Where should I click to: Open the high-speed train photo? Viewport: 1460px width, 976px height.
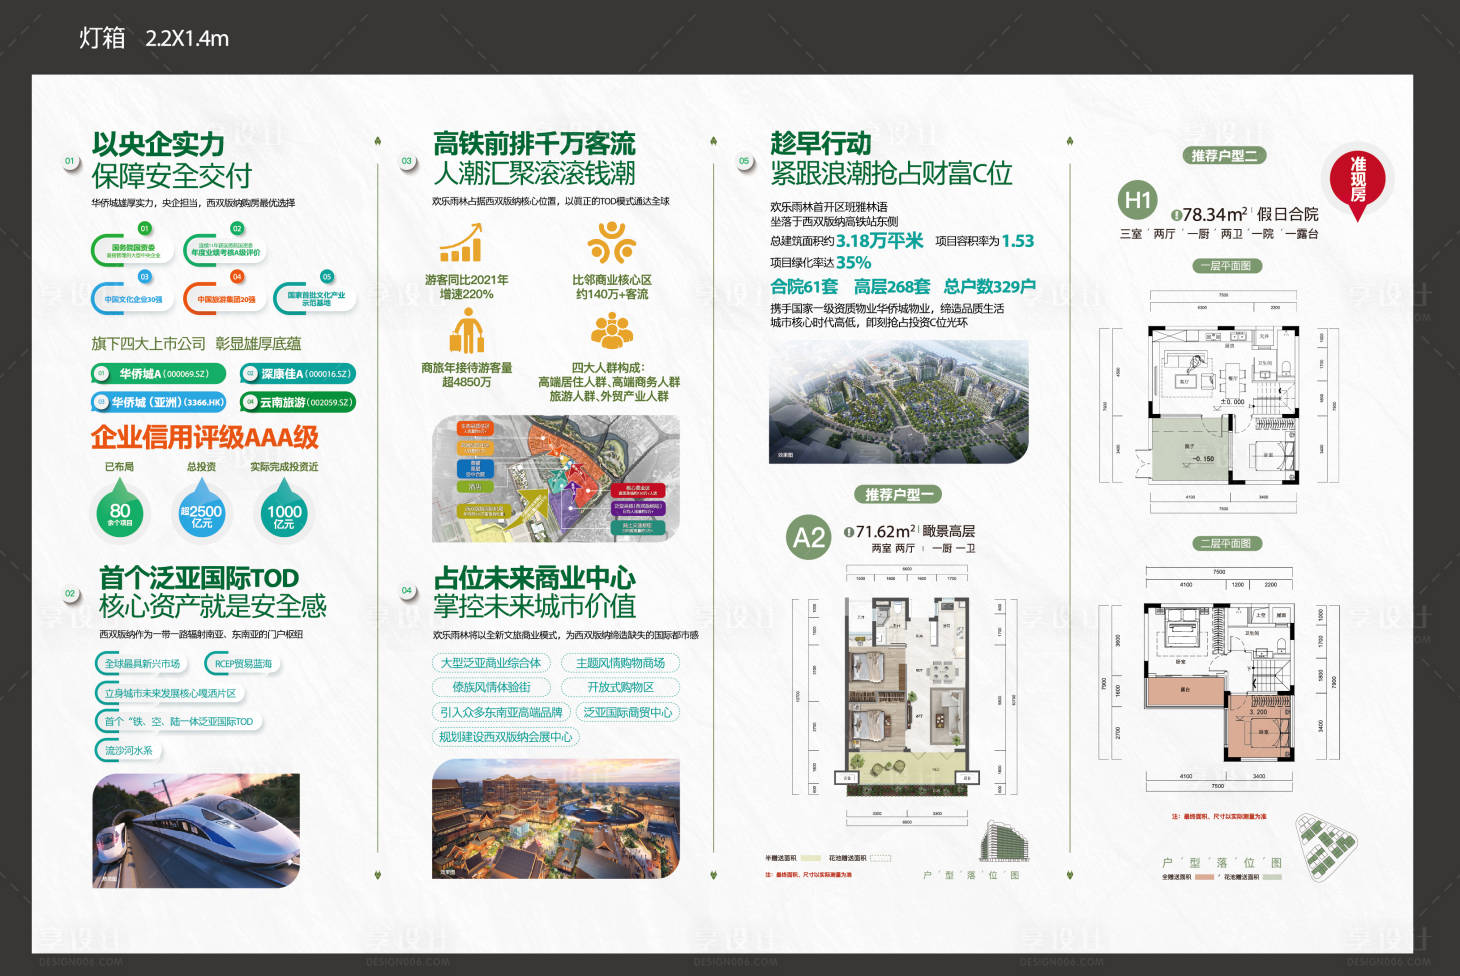(x=196, y=830)
